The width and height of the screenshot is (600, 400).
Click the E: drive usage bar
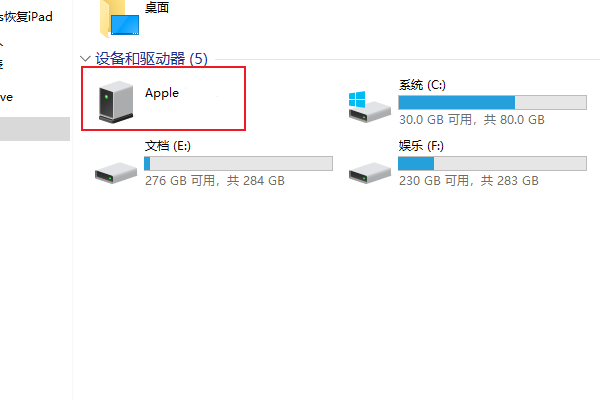pos(238,163)
